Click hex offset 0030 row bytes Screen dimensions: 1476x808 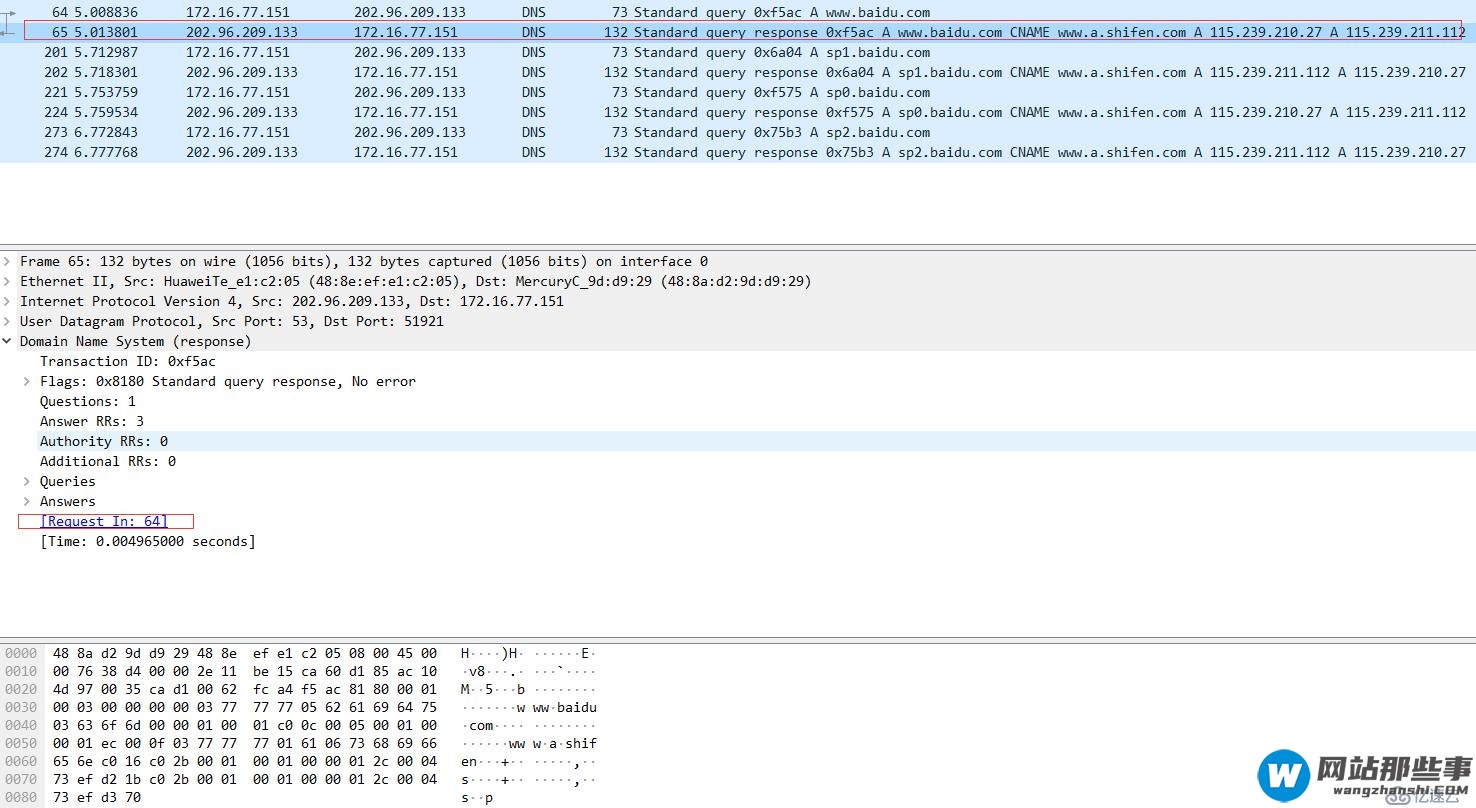coord(245,707)
